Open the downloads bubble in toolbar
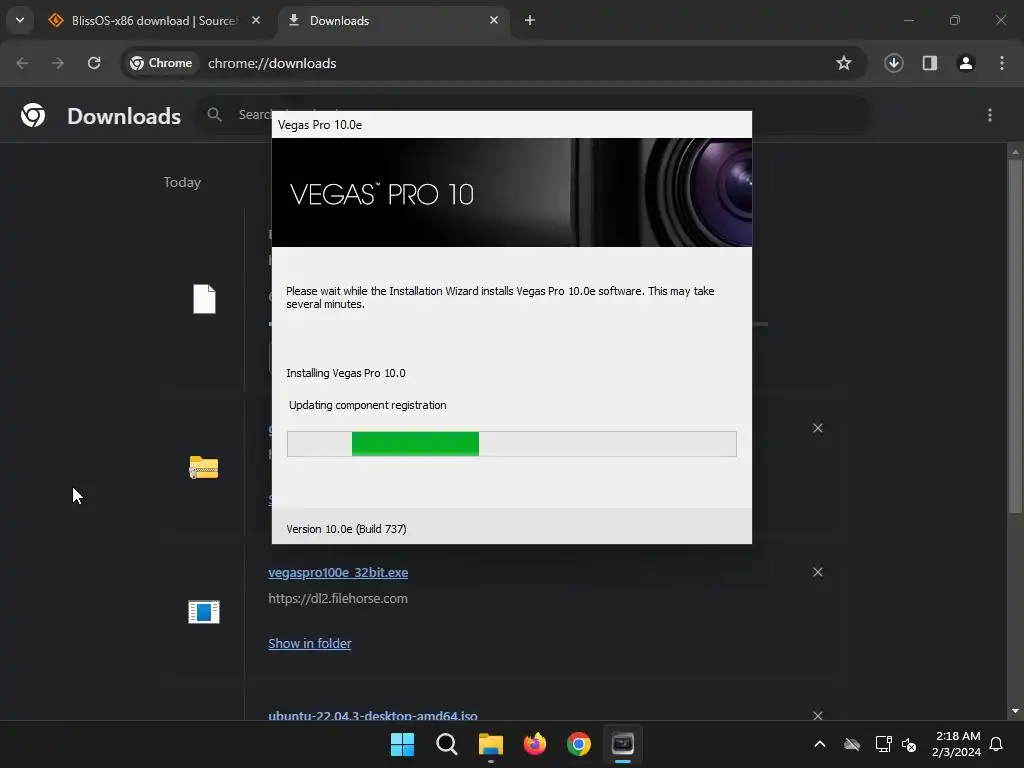The width and height of the screenshot is (1024, 768). [x=893, y=63]
